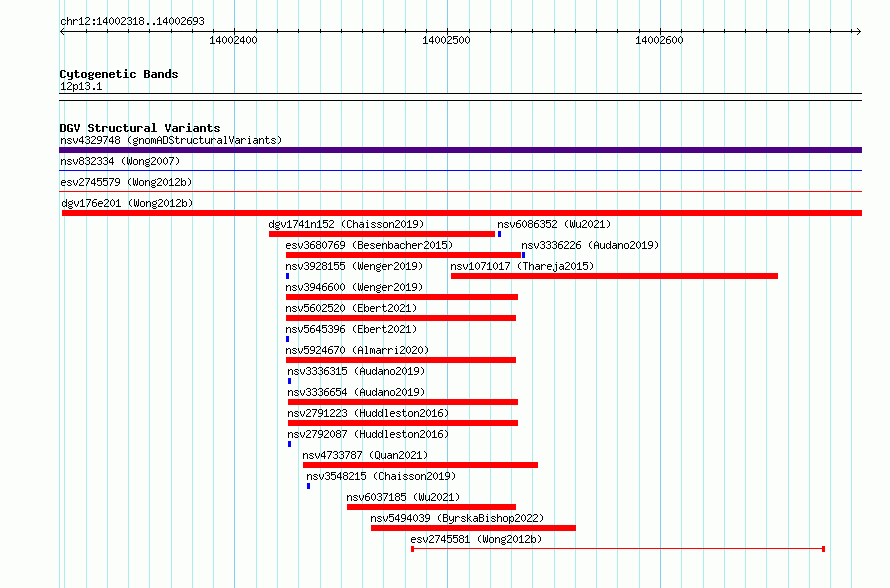Click the blue nsv6086352 insertion marker

click(499, 234)
